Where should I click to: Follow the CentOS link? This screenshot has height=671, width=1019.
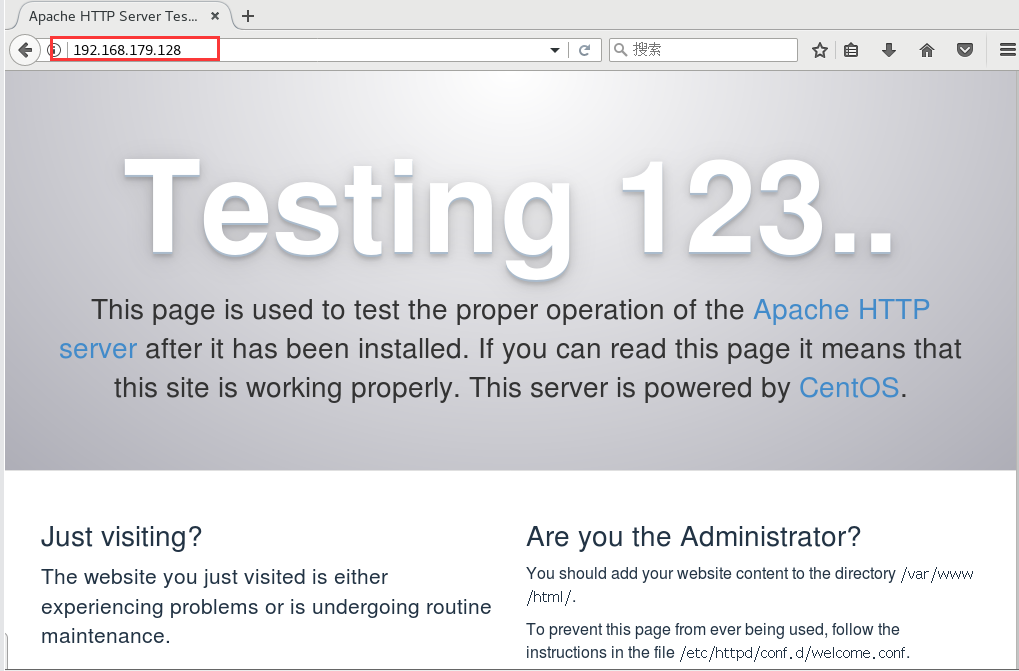pos(849,388)
